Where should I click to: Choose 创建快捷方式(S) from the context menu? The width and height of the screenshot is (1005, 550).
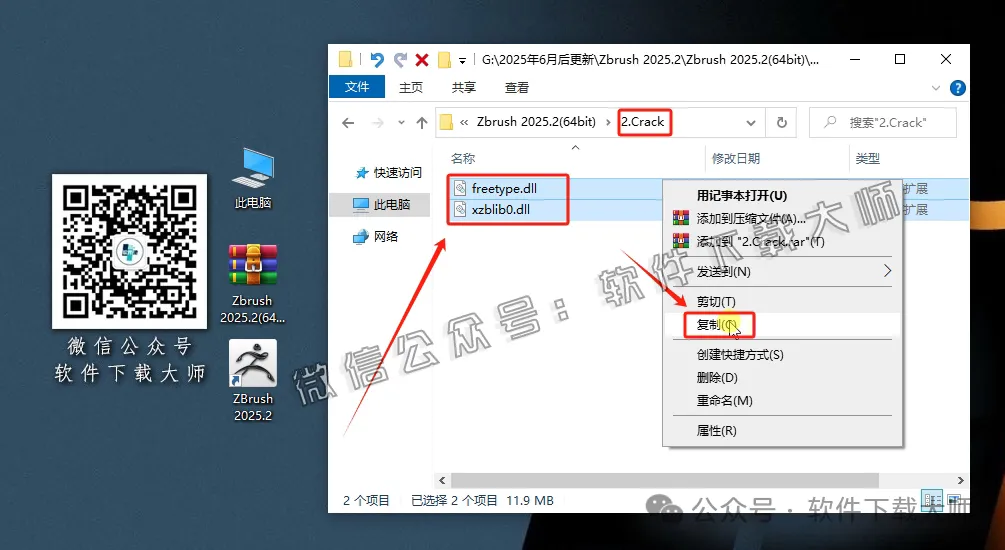(x=783, y=354)
